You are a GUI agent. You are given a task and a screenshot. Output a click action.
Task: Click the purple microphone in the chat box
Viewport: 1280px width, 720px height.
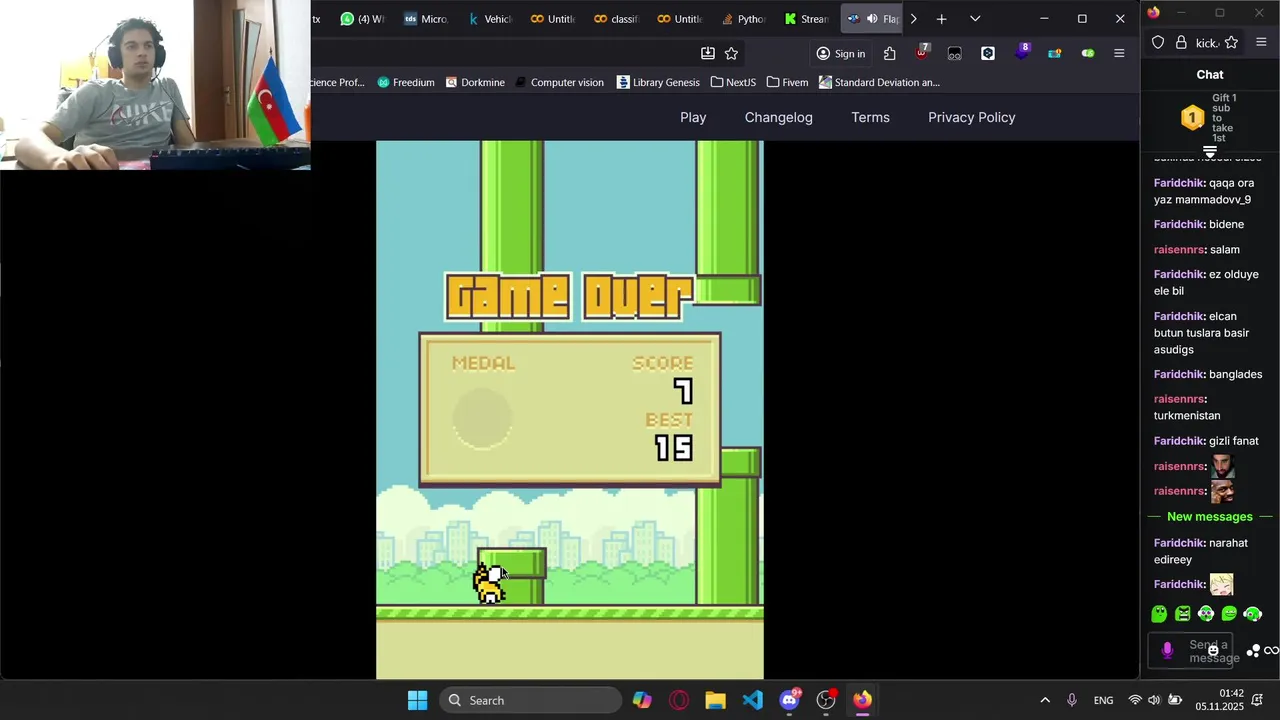coord(1167,650)
